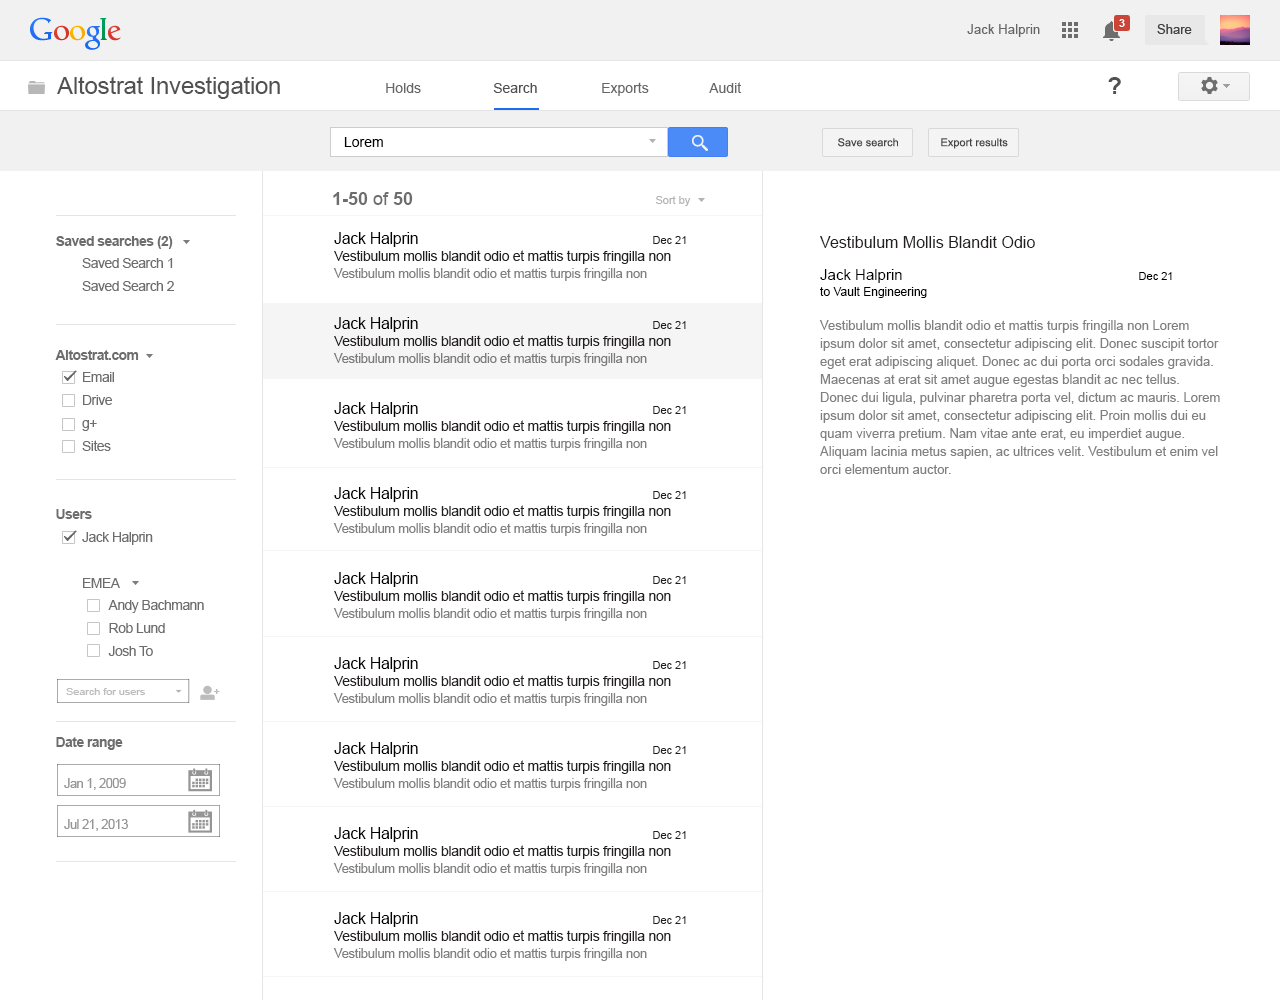Toggle the Email checkbox
The height and width of the screenshot is (1000, 1280).
click(69, 377)
